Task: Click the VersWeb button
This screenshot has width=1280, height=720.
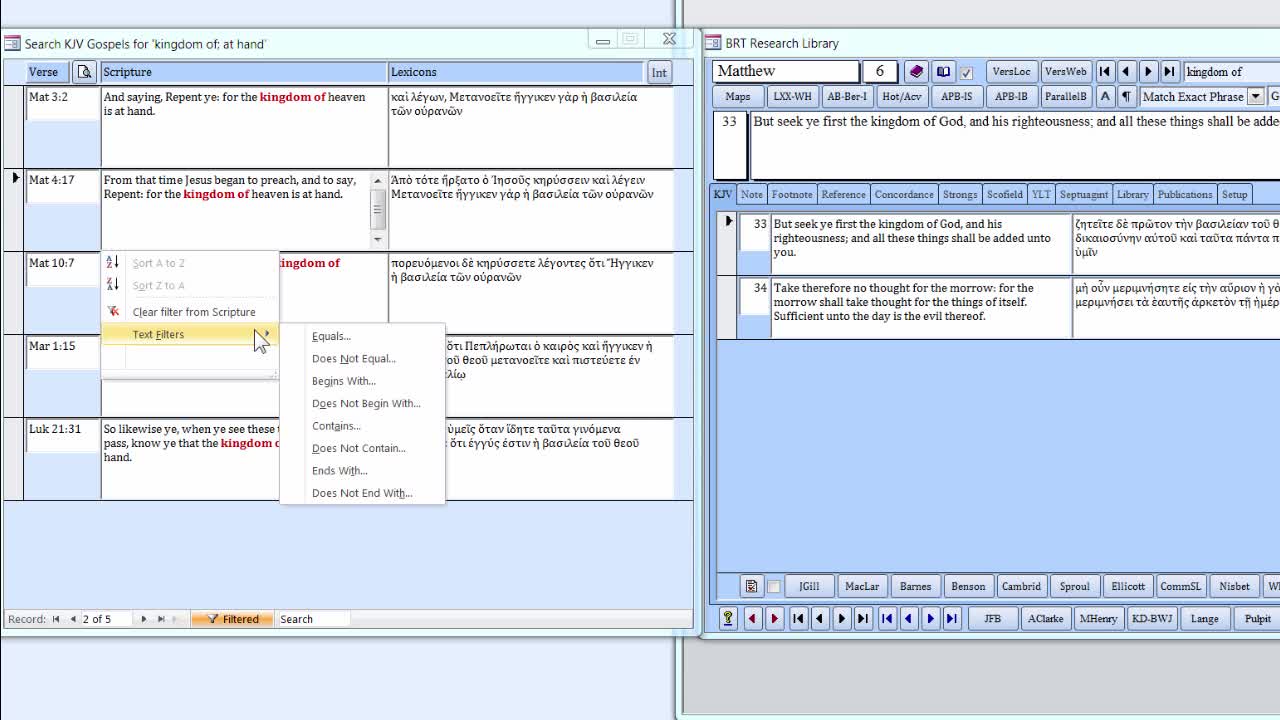Action: click(x=1065, y=72)
